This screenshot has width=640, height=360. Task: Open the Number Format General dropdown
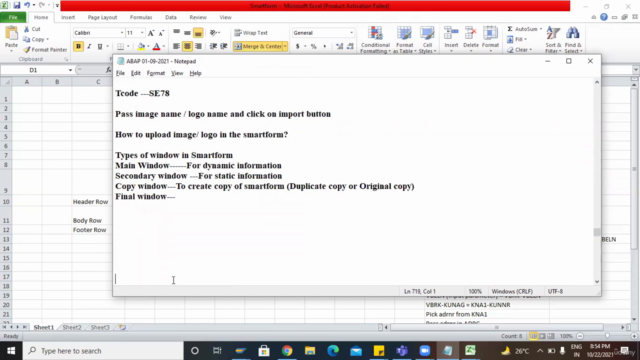coord(351,33)
